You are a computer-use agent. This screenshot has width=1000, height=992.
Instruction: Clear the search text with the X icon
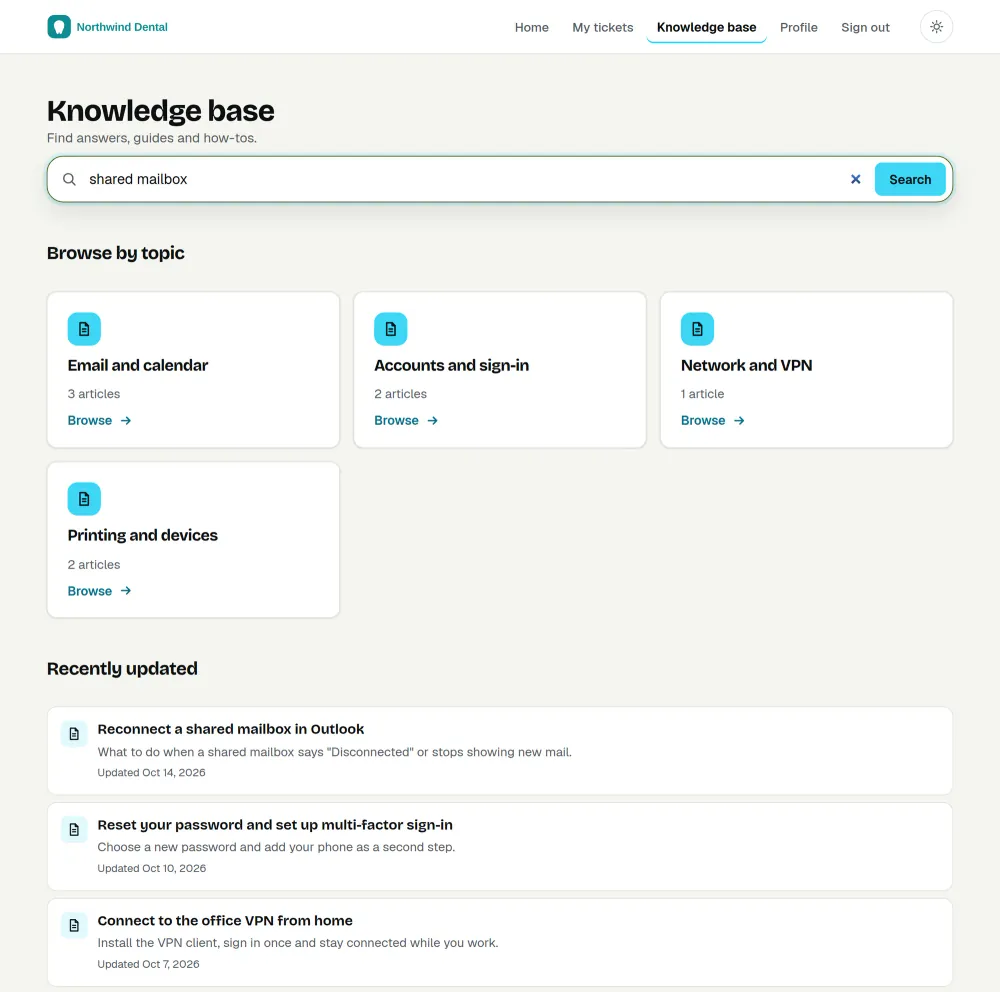coord(855,179)
